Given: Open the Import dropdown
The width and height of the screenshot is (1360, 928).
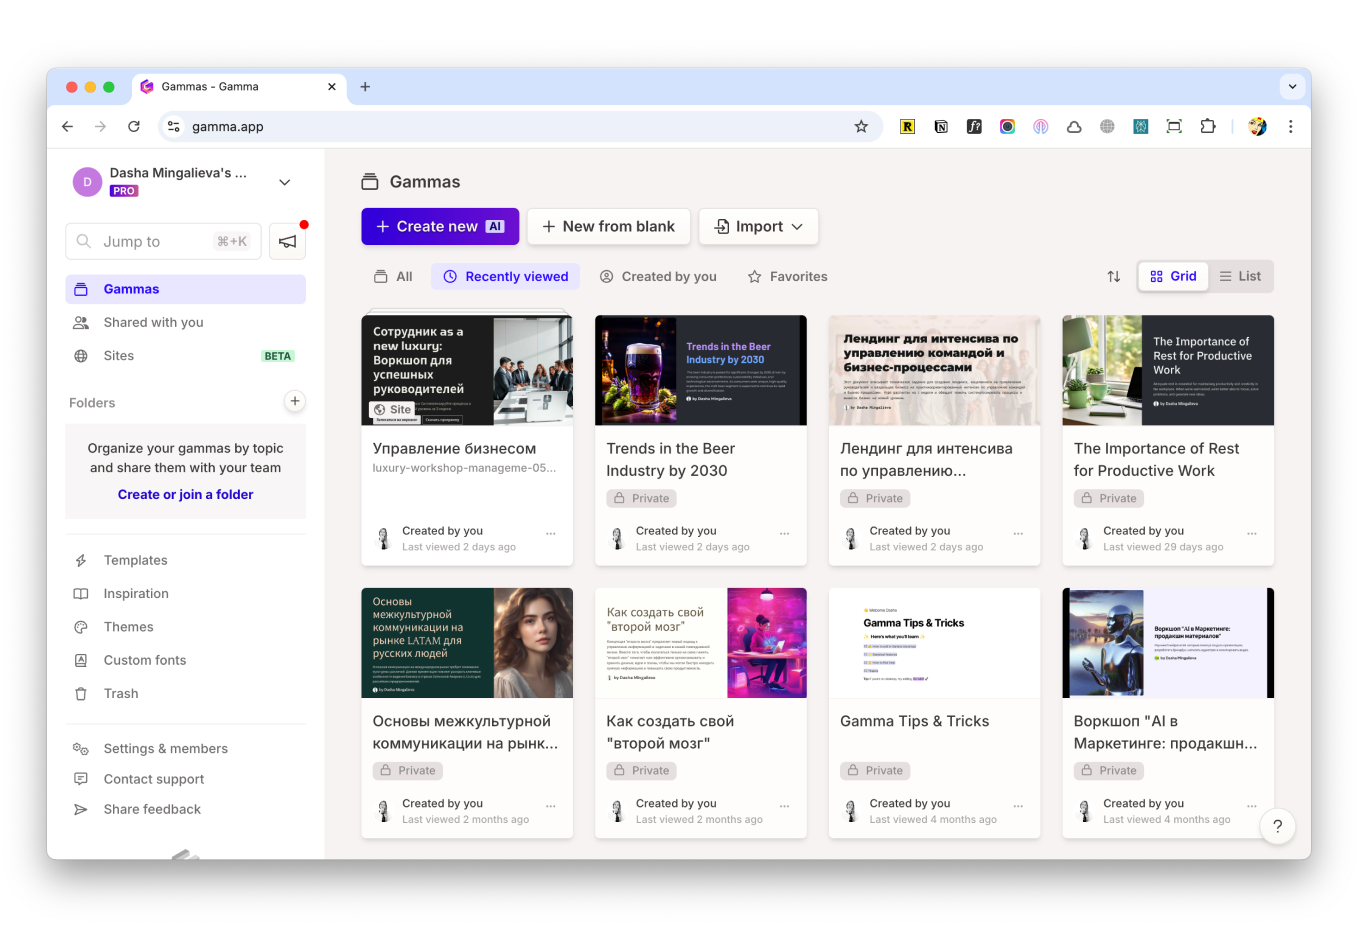Looking at the screenshot, I should [758, 227].
